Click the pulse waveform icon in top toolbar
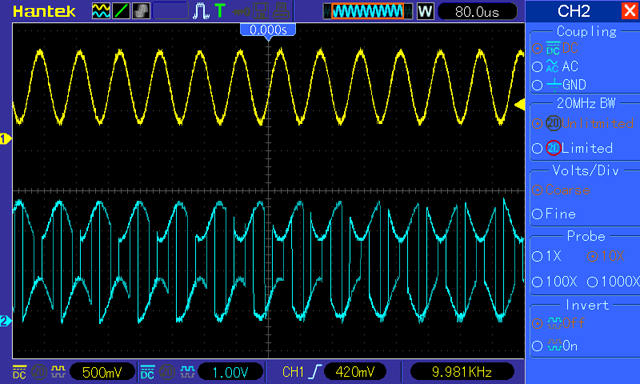This screenshot has height=384, width=640. 200,11
